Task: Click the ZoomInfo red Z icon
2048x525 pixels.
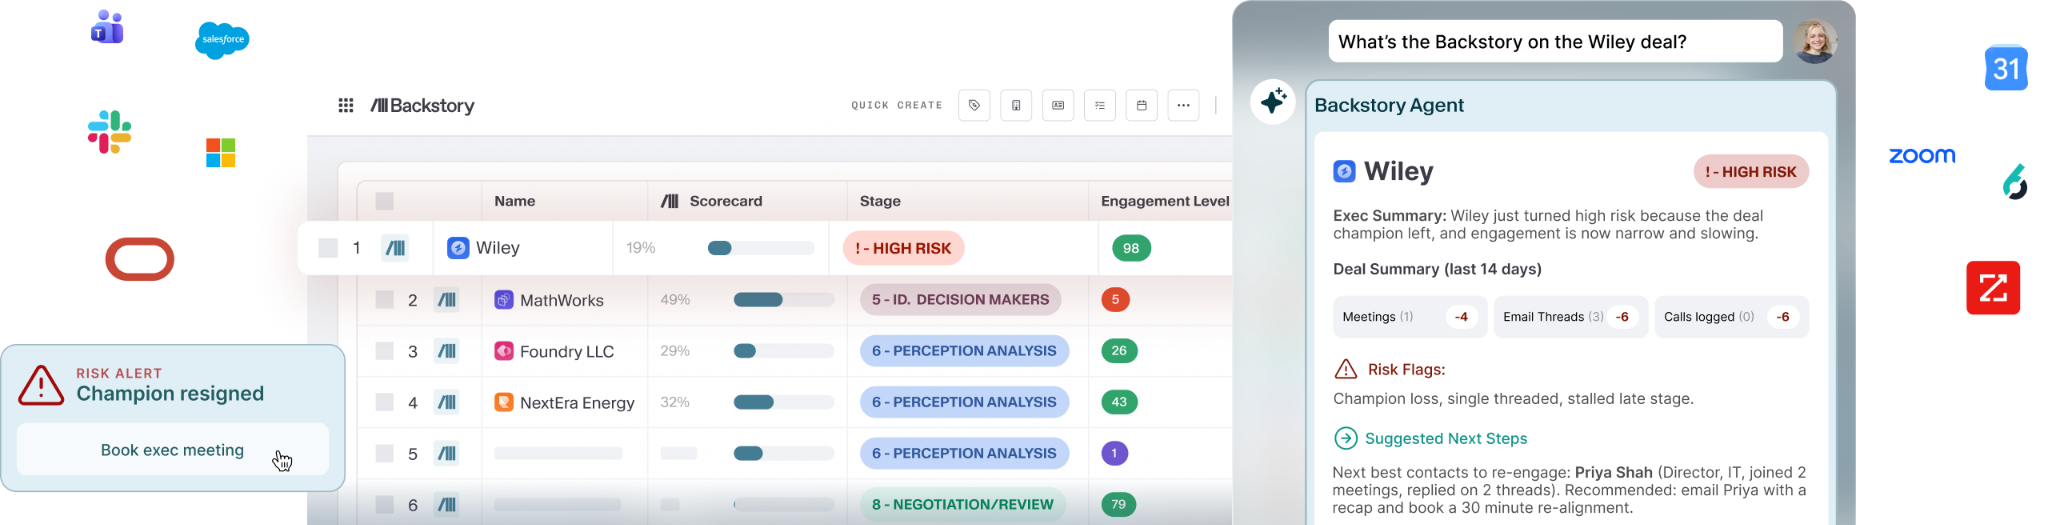Action: [x=1993, y=288]
